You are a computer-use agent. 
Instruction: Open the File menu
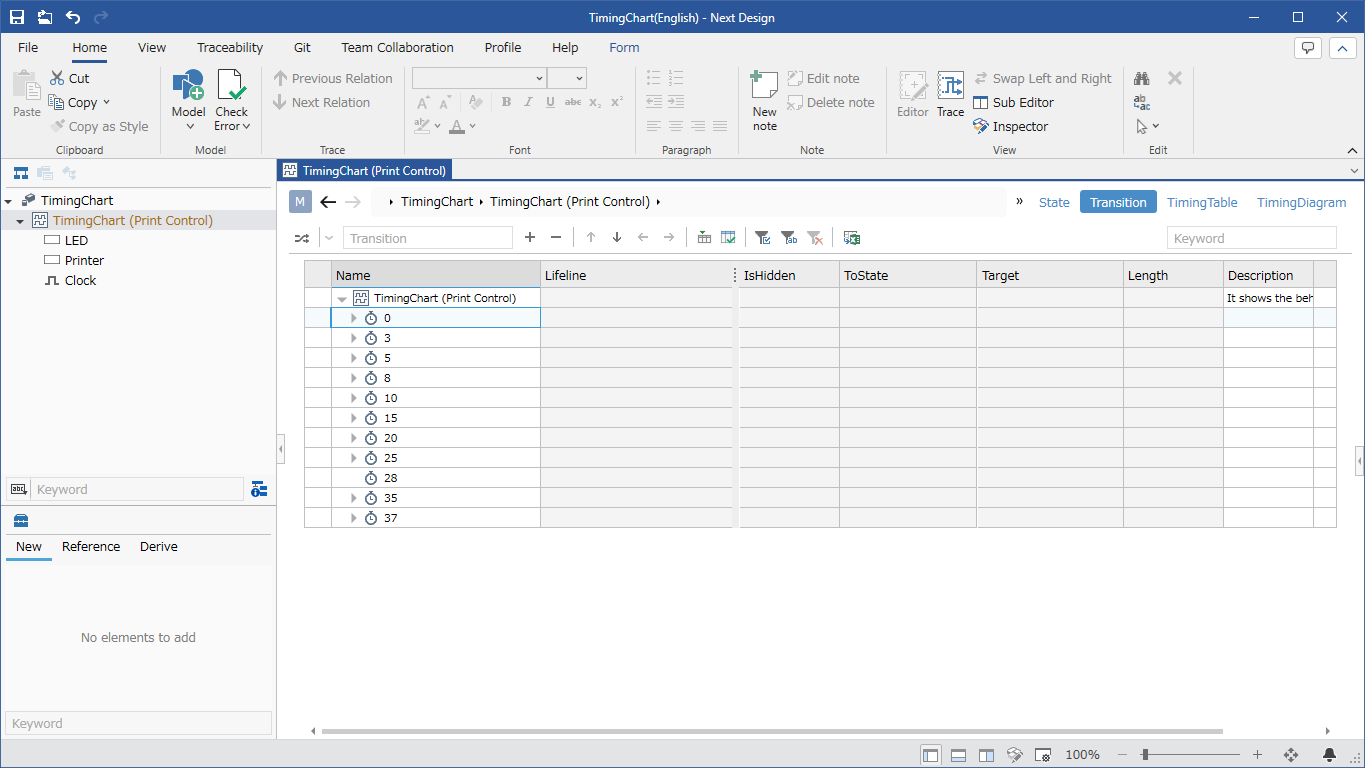tap(28, 47)
